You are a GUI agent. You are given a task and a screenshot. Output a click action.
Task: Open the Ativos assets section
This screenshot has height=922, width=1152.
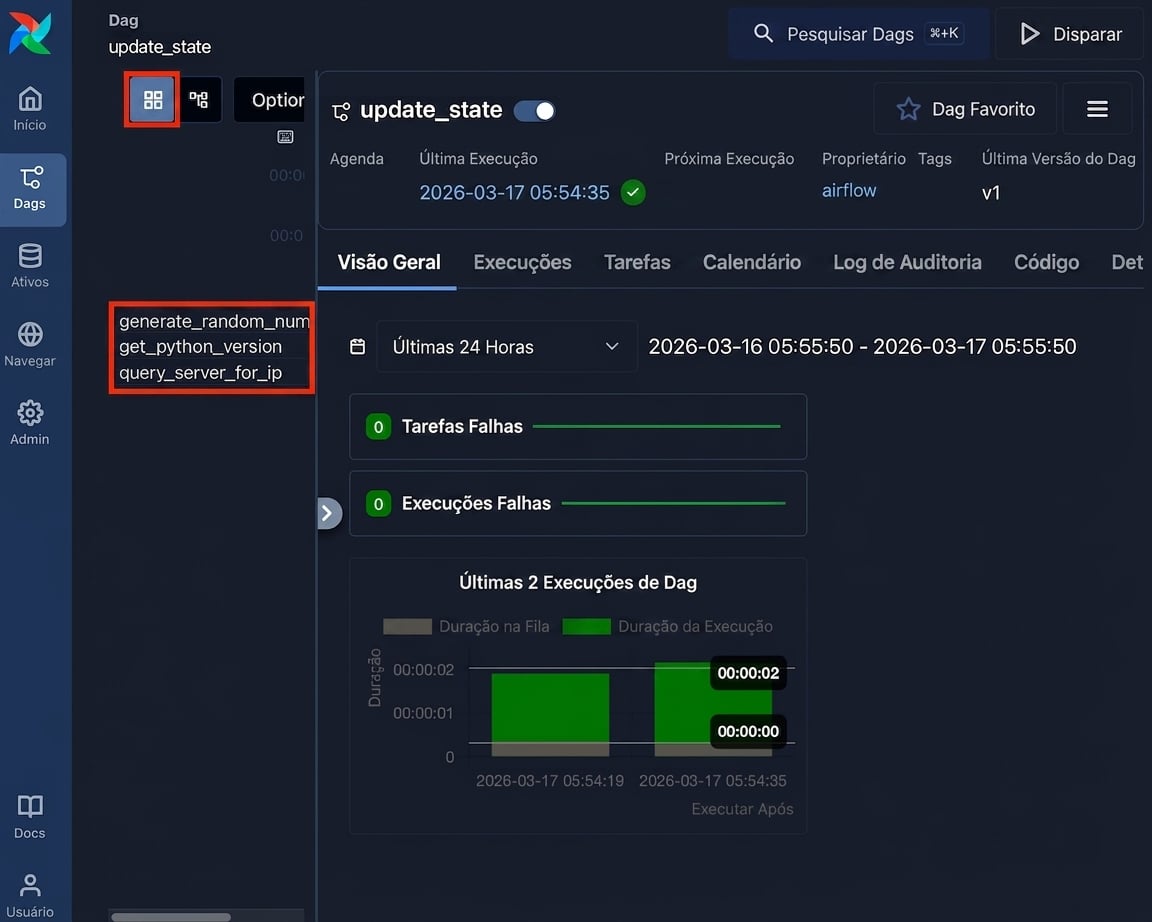point(30,266)
